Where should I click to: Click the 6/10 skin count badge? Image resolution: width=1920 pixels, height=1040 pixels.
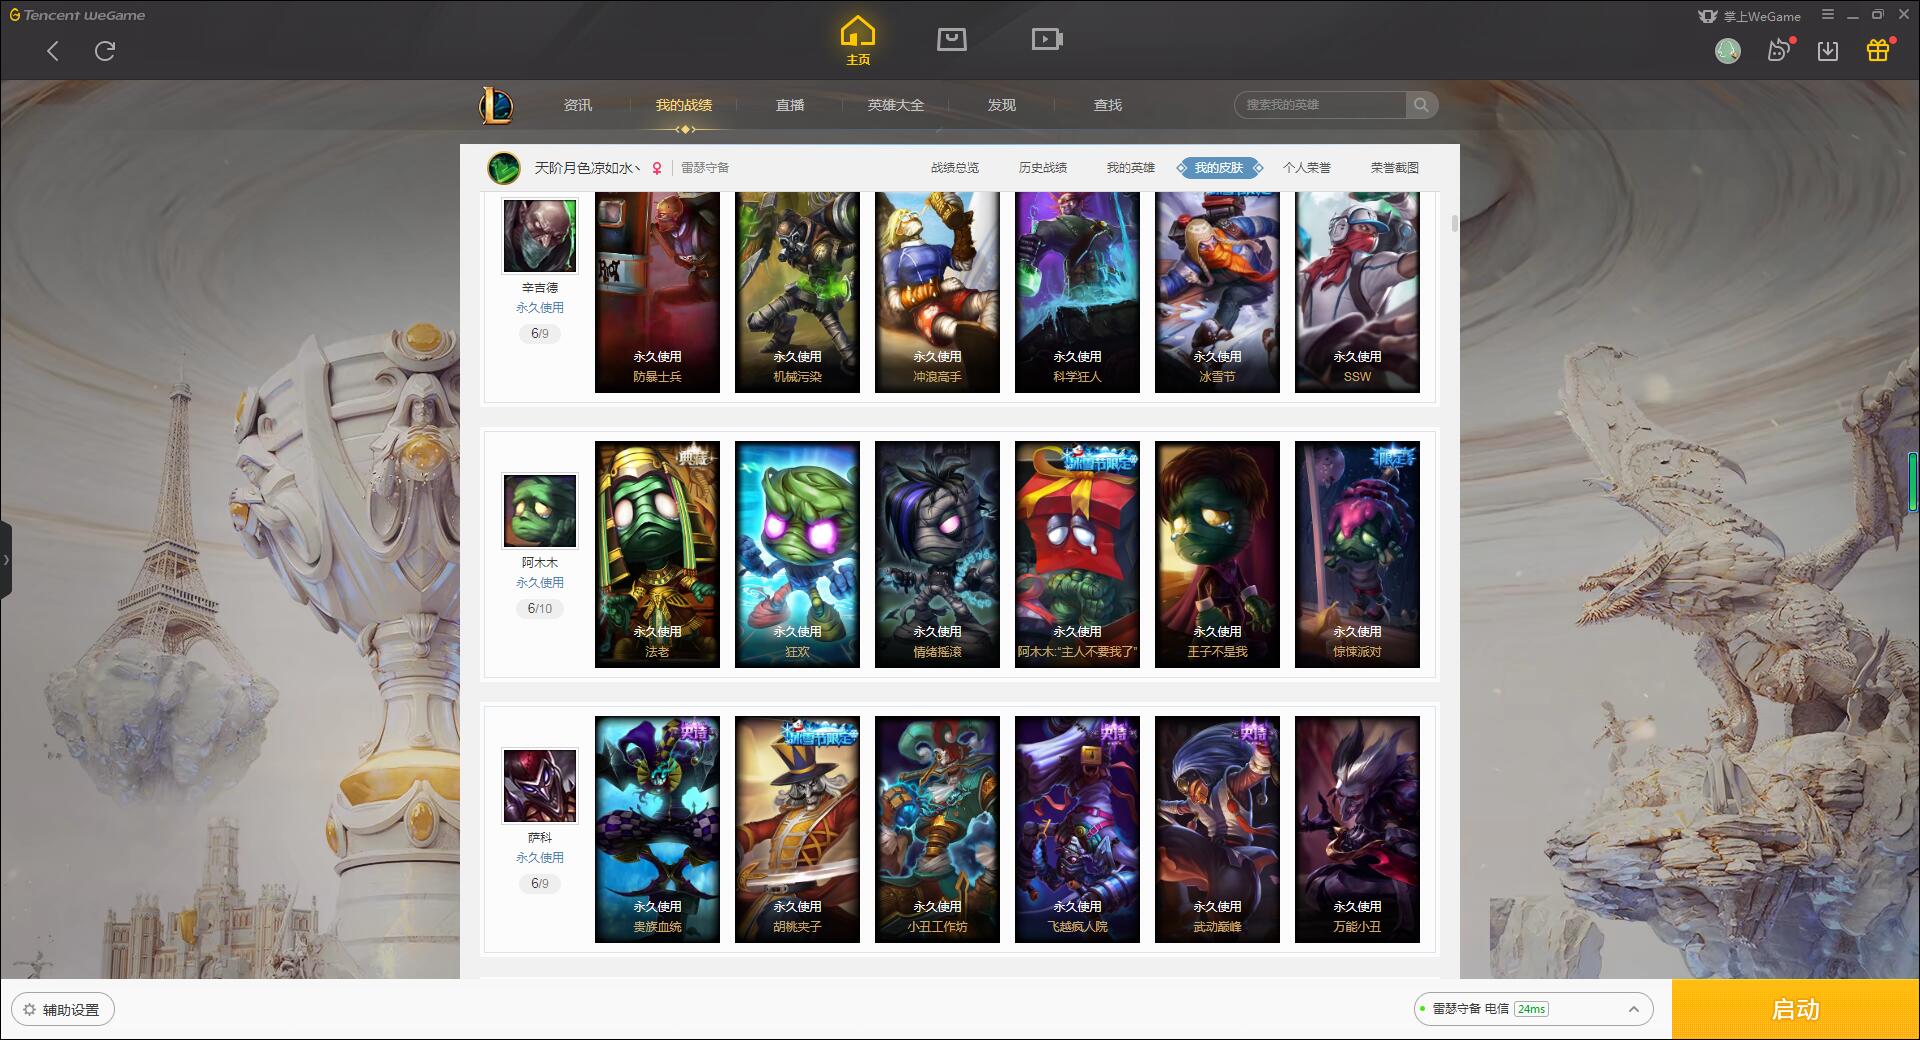click(x=540, y=608)
